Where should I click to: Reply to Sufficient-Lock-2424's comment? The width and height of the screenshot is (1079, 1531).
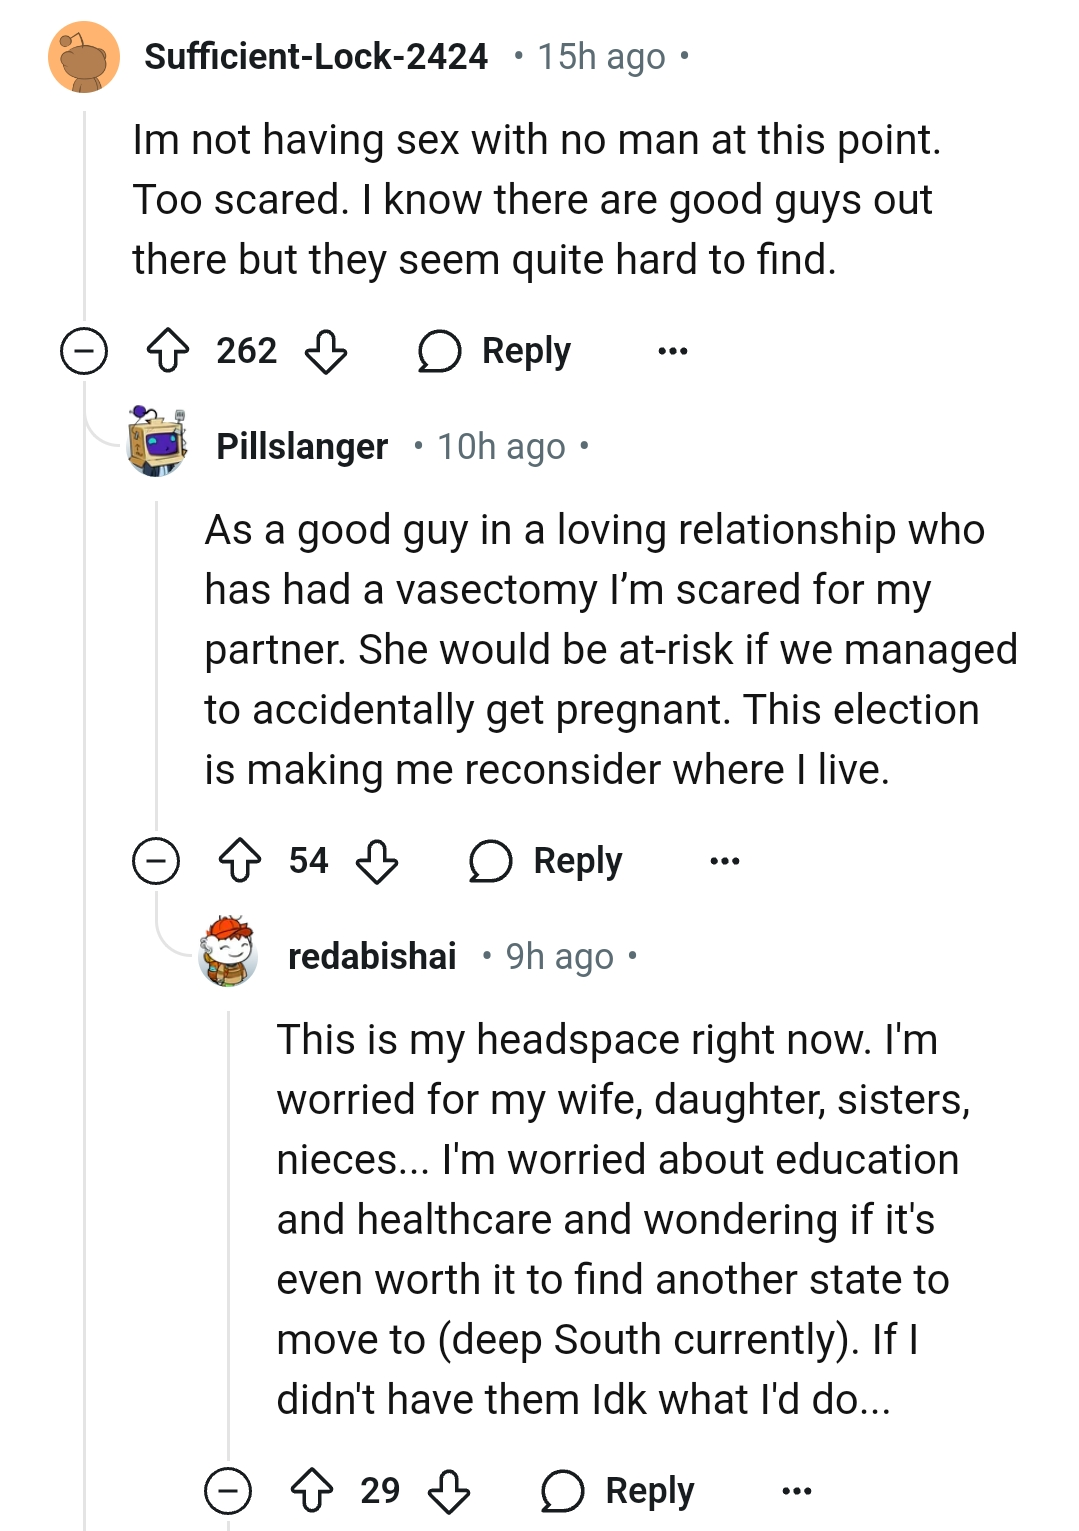495,351
